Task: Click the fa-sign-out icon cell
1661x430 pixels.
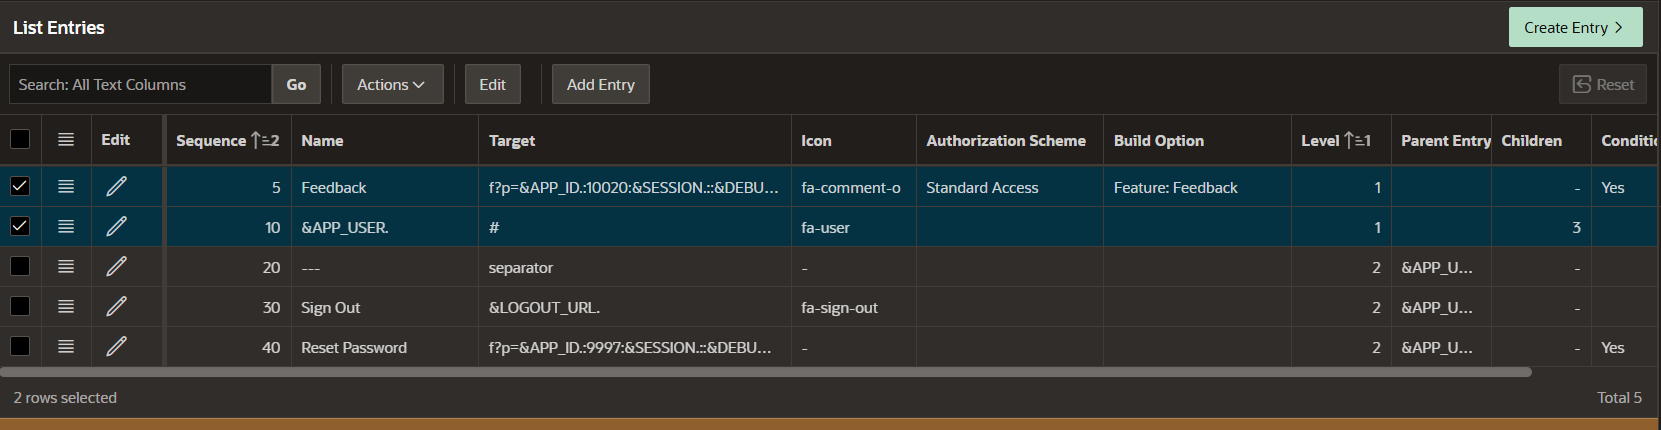Action: coord(854,307)
